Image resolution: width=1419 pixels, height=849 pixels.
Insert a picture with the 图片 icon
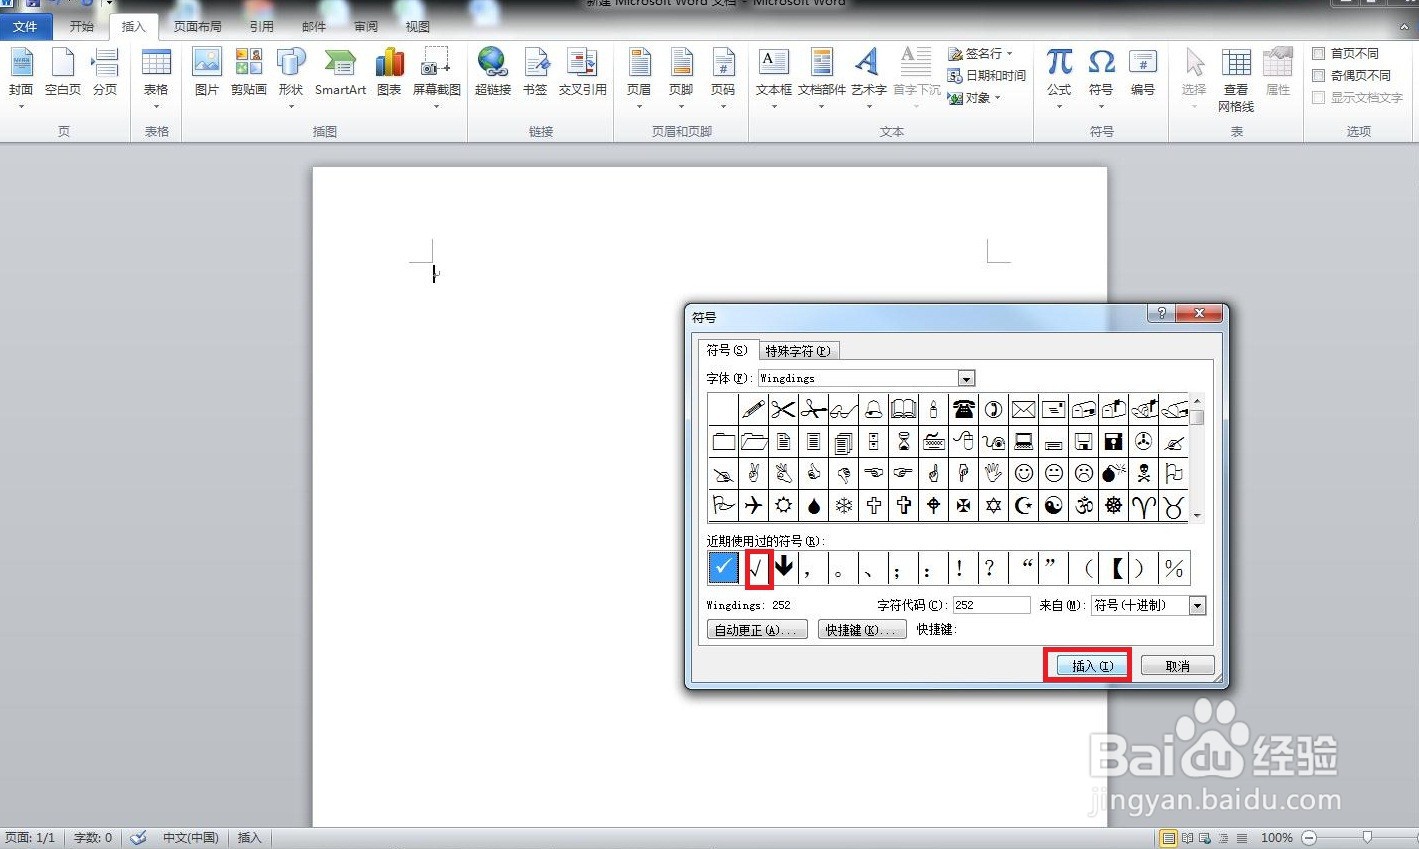click(x=206, y=70)
